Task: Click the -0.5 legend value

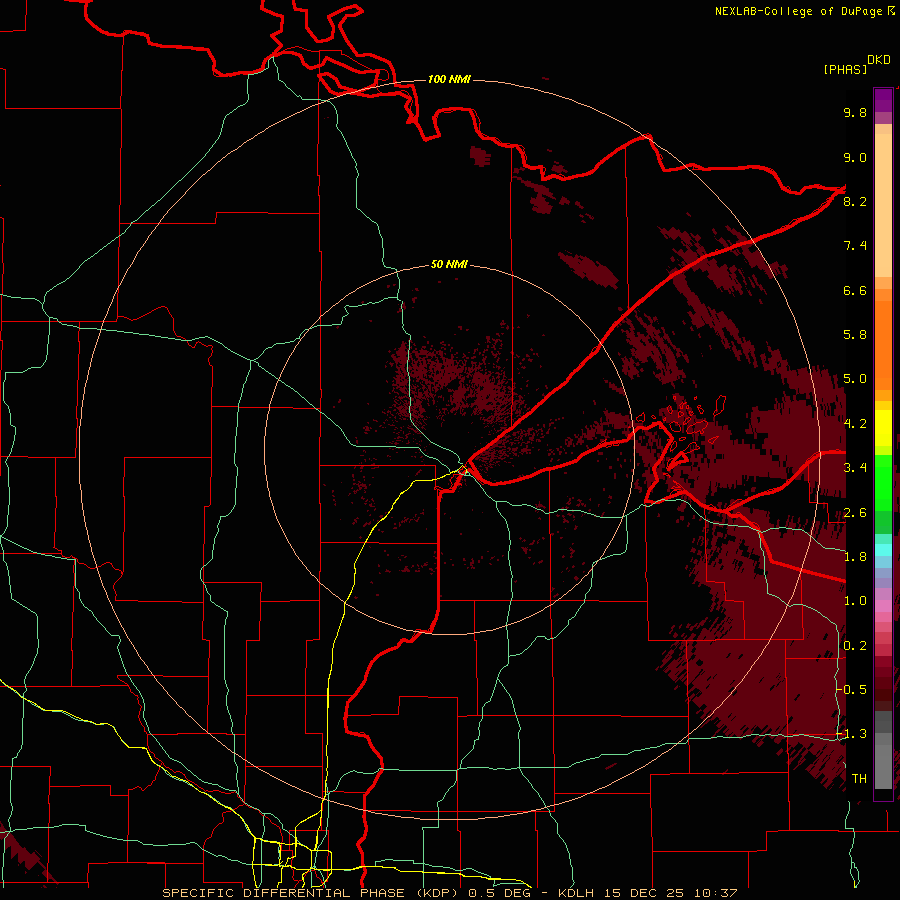Action: [x=852, y=689]
